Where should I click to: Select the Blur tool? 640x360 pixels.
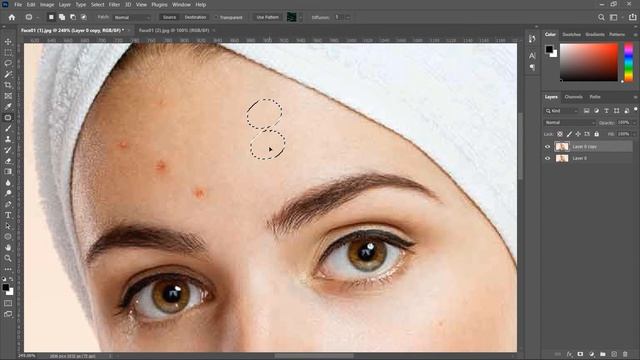(x=8, y=182)
